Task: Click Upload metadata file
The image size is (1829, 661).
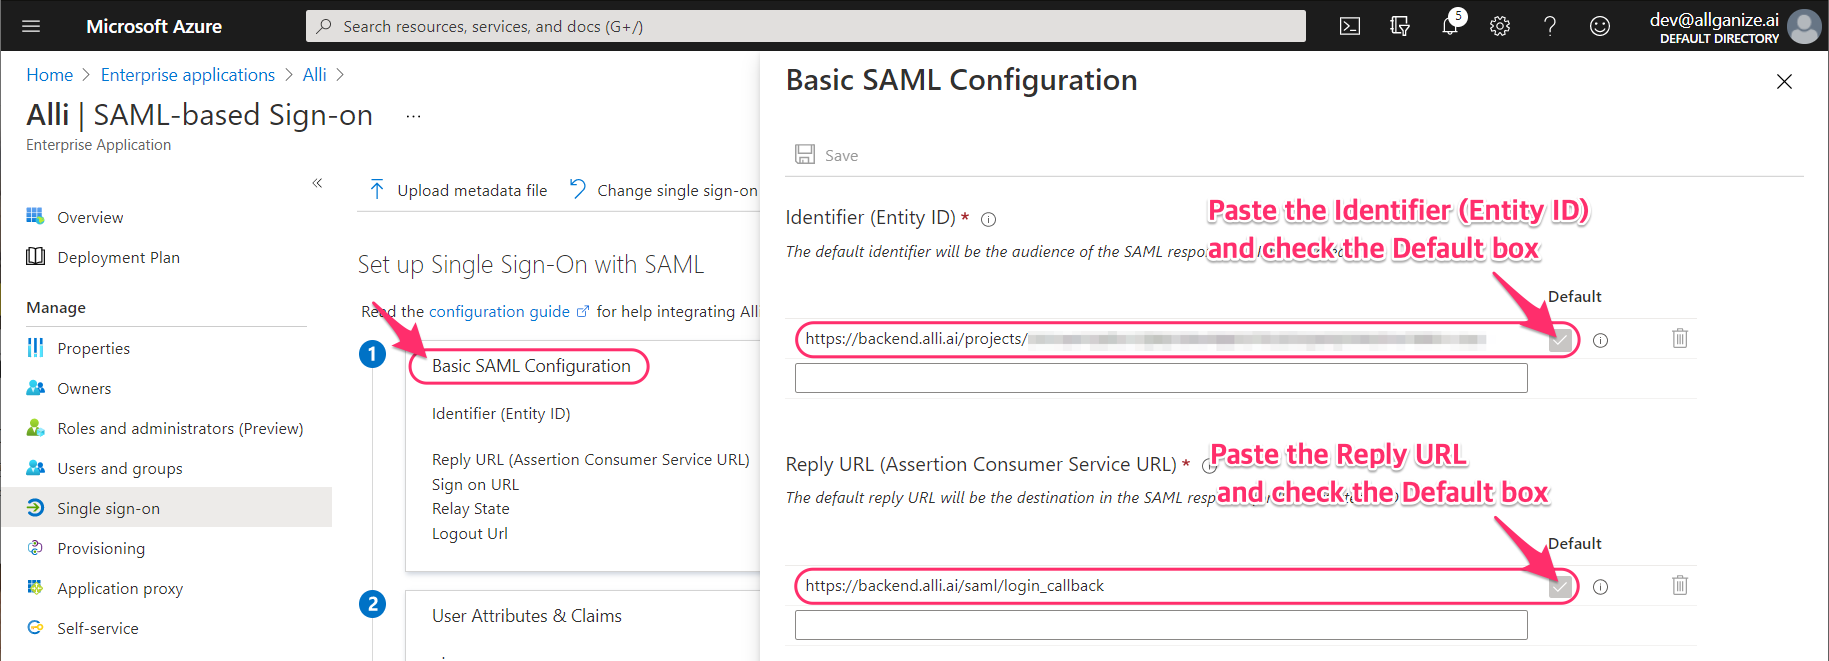Action: 458,190
